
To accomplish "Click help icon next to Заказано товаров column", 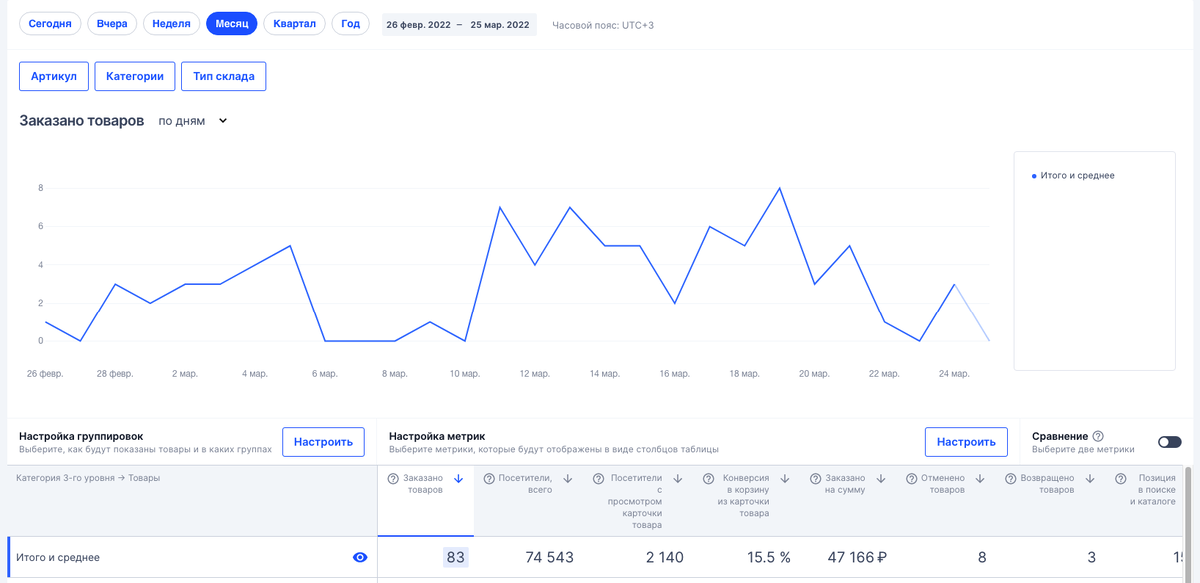I will [x=393, y=479].
